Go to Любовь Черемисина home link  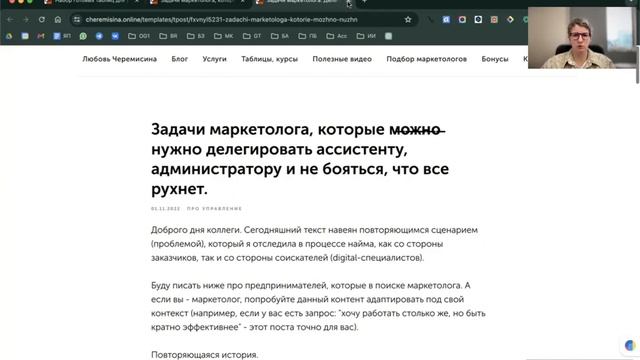pyautogui.click(x=120, y=59)
